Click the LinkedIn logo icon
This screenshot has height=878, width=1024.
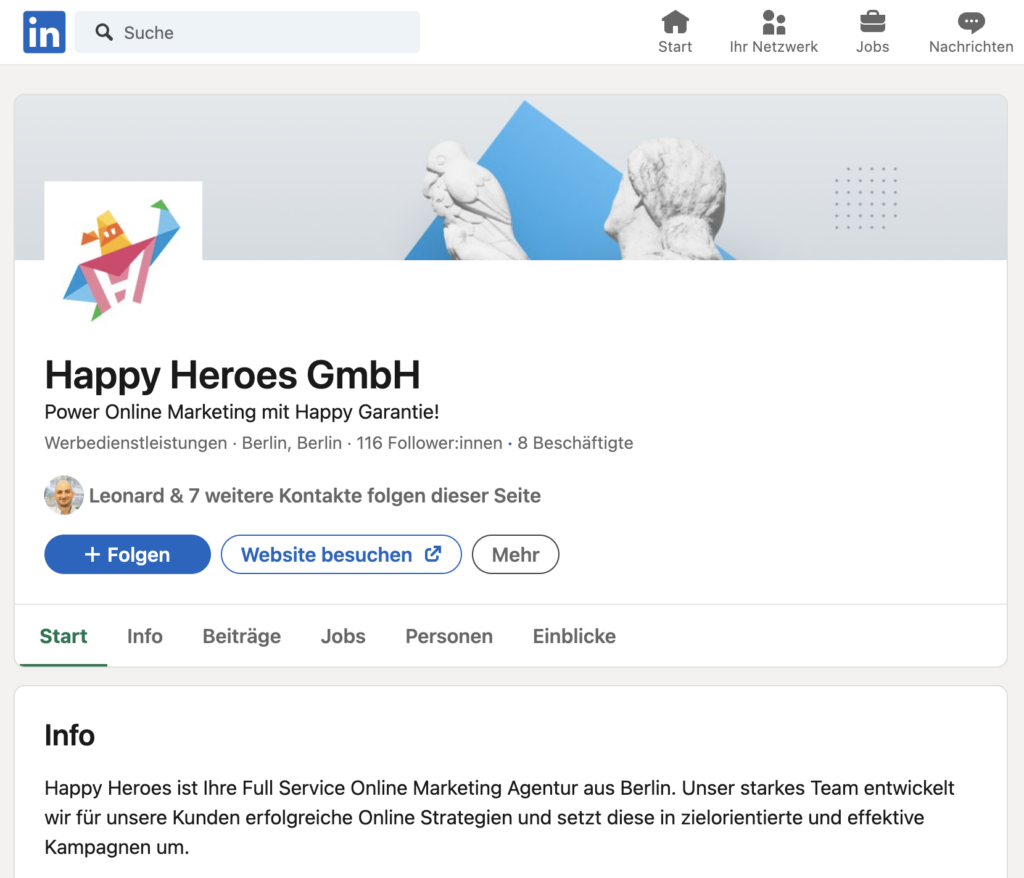point(44,32)
